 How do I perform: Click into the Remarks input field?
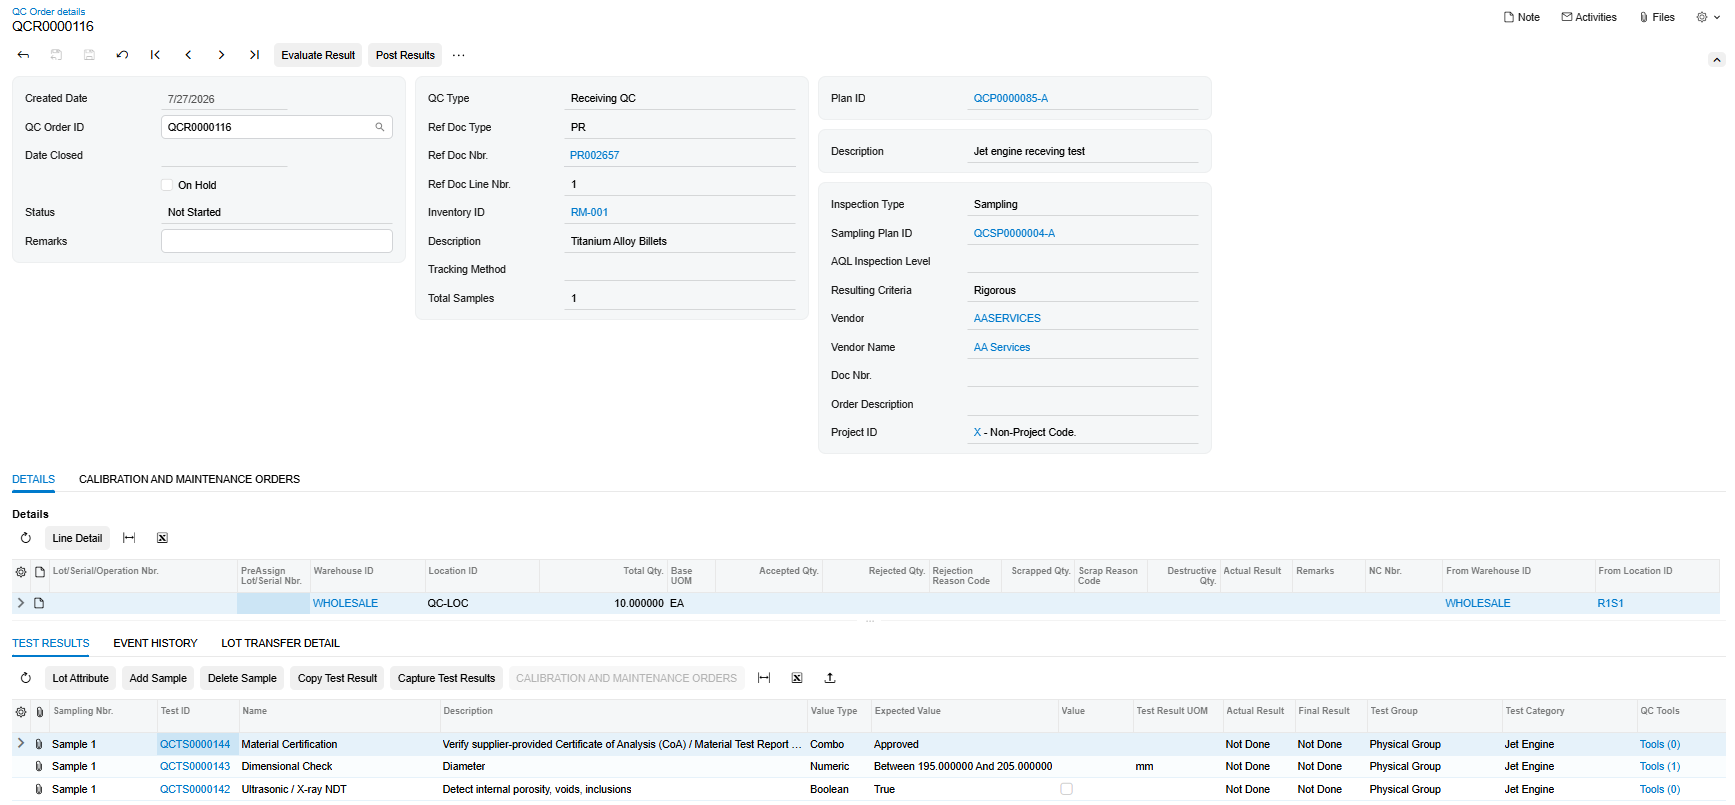[x=277, y=241]
